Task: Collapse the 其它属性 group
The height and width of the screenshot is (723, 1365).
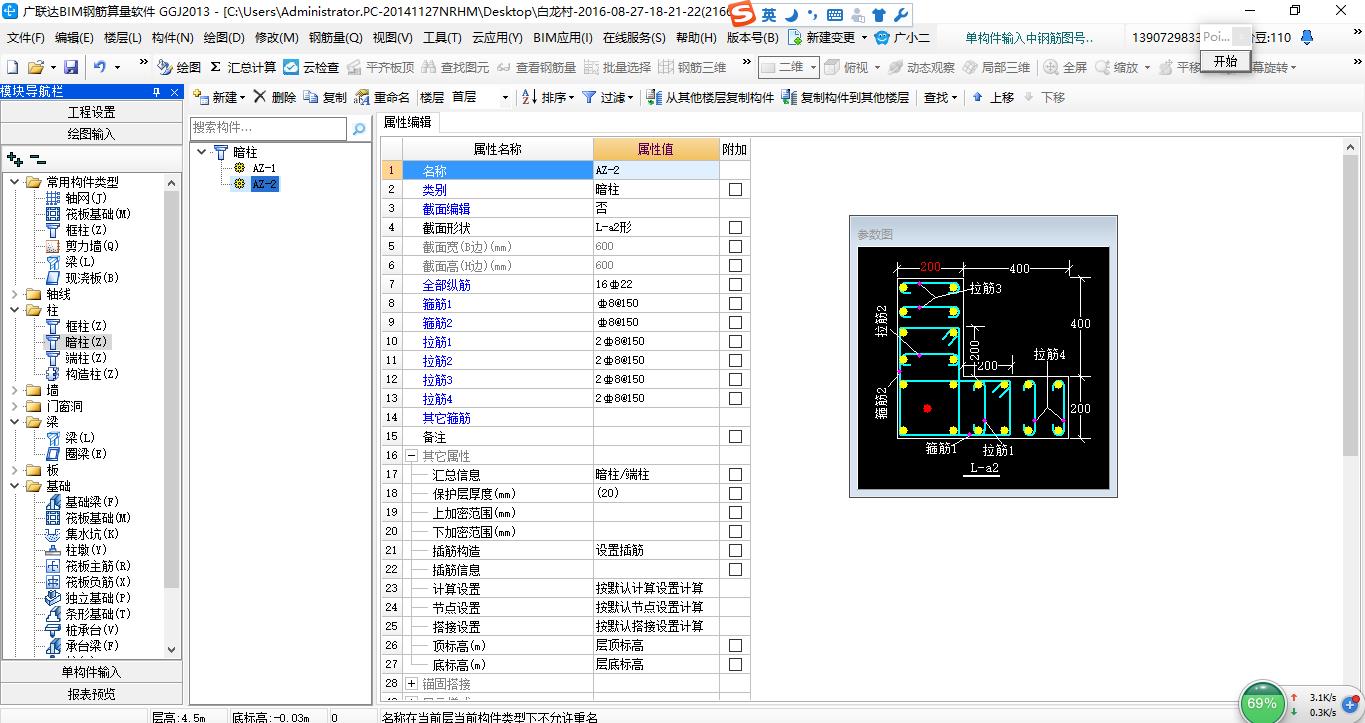Action: (411, 455)
